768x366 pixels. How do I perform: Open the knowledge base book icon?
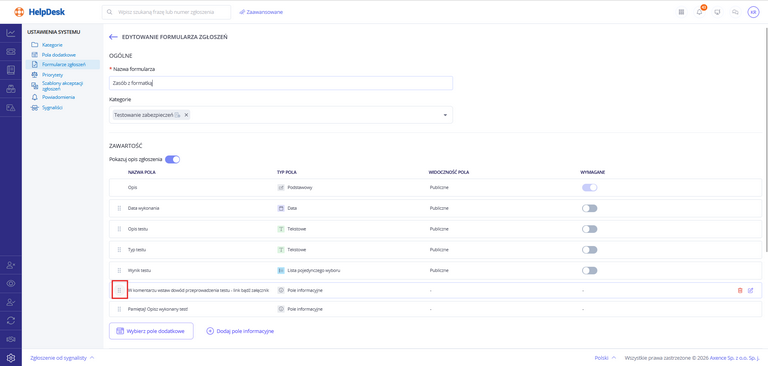click(x=11, y=70)
